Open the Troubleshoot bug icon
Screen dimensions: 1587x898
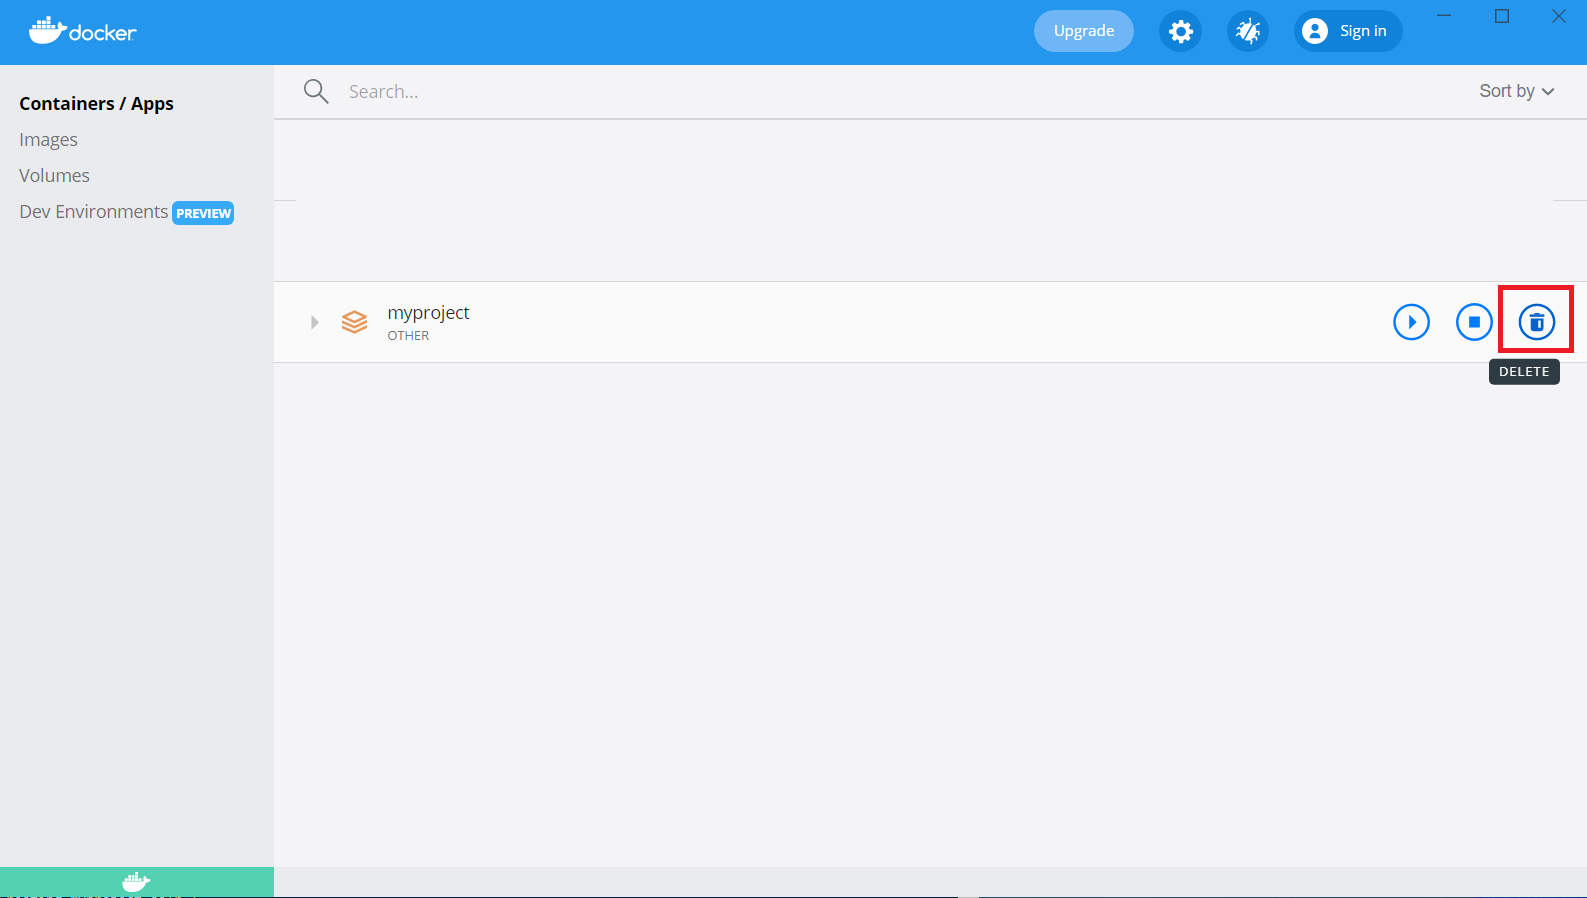coord(1247,31)
